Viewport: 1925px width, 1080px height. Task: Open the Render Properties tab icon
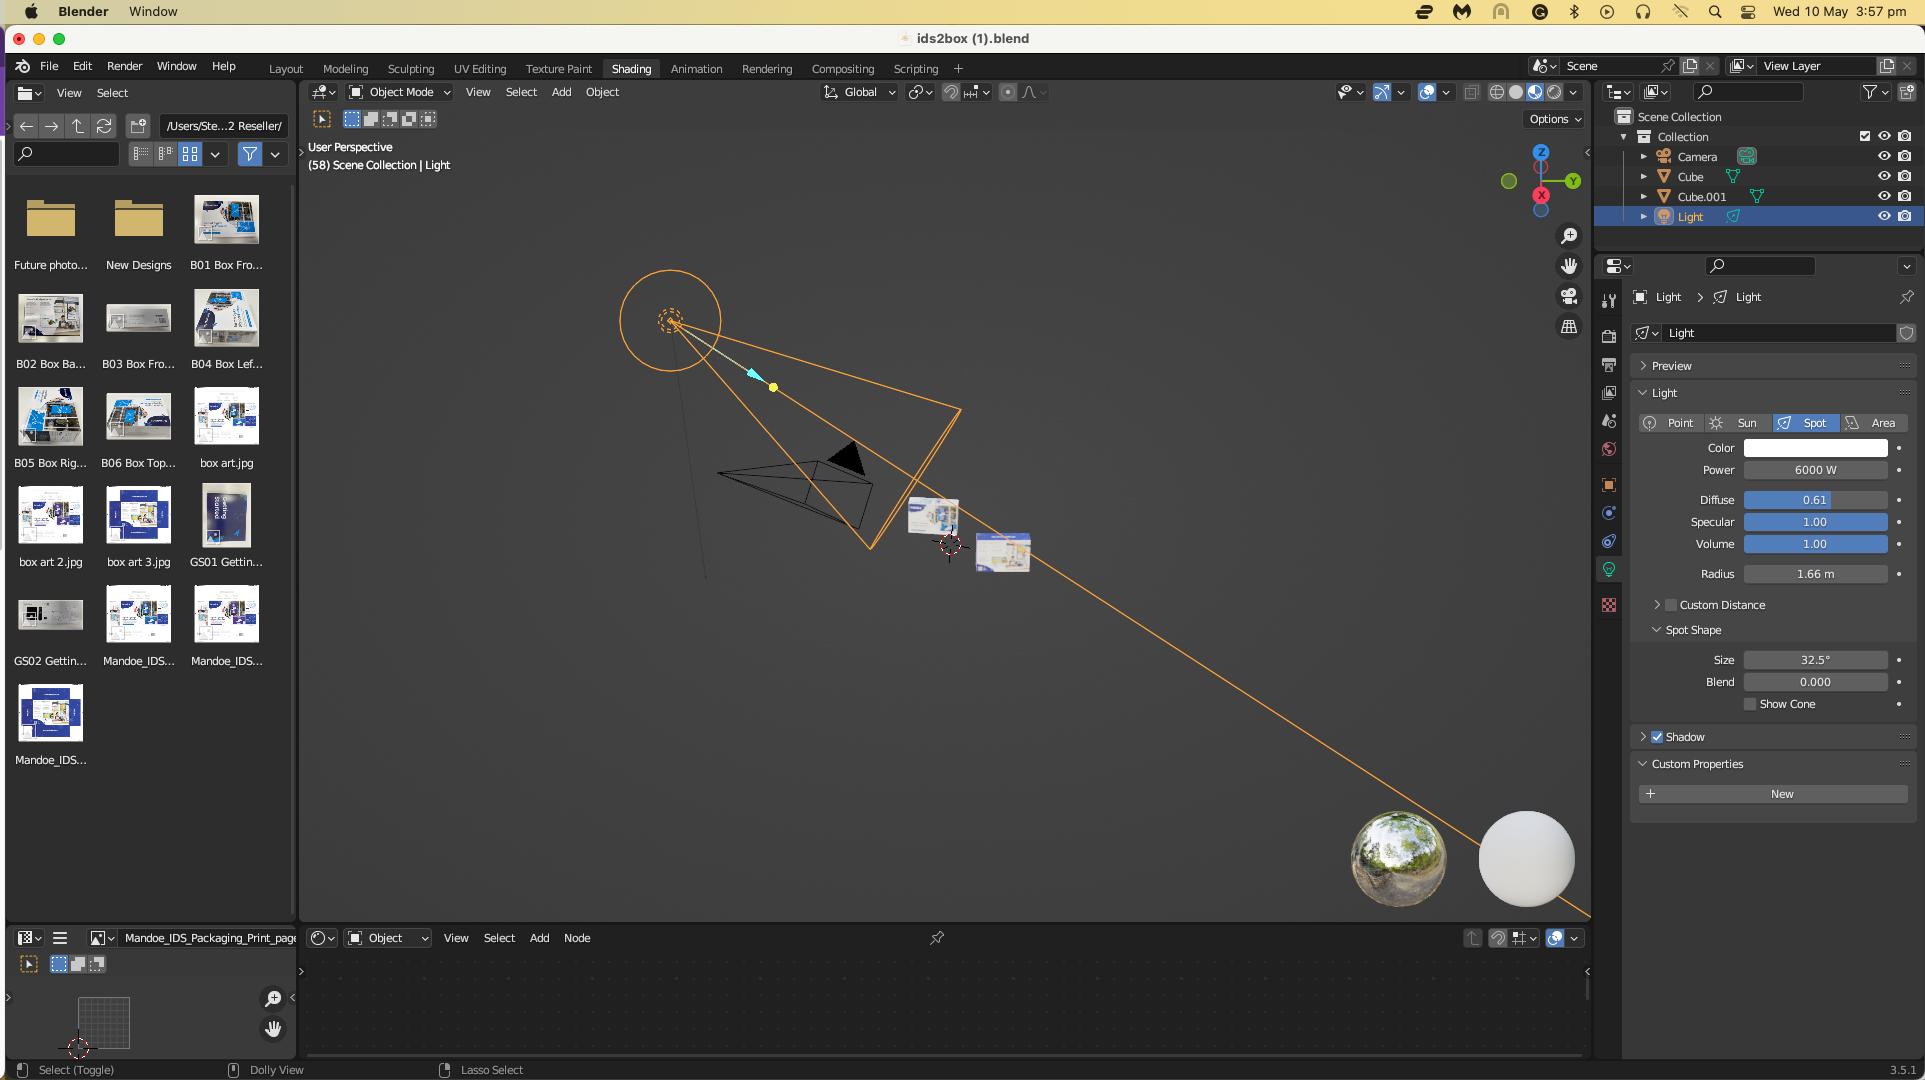pyautogui.click(x=1610, y=335)
